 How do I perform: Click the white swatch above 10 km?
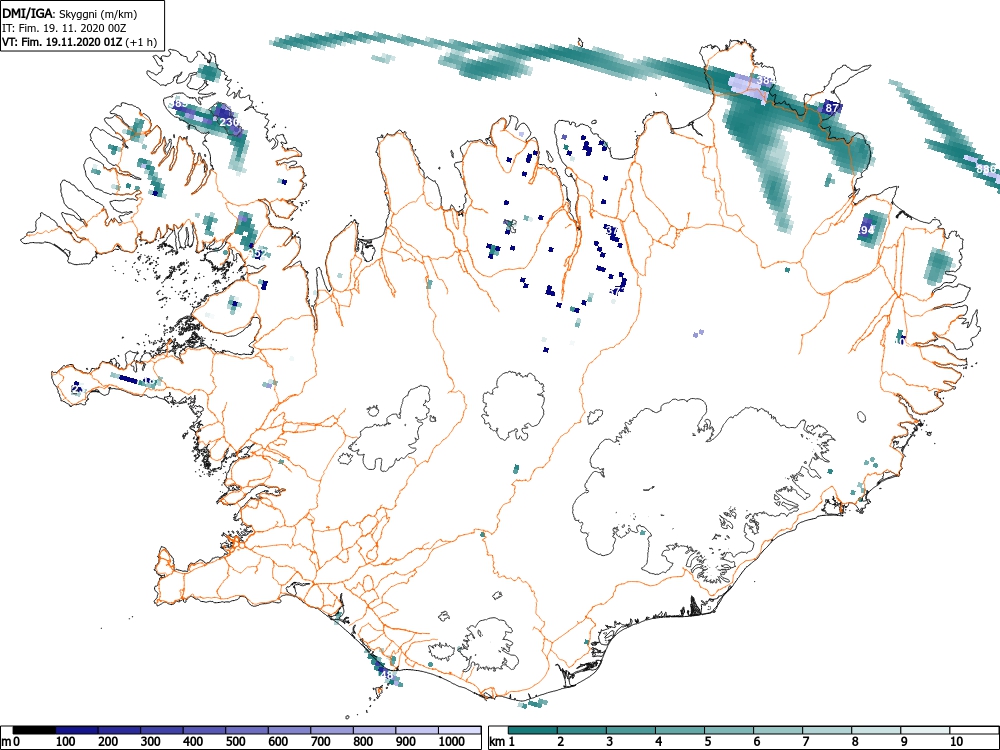click(974, 730)
